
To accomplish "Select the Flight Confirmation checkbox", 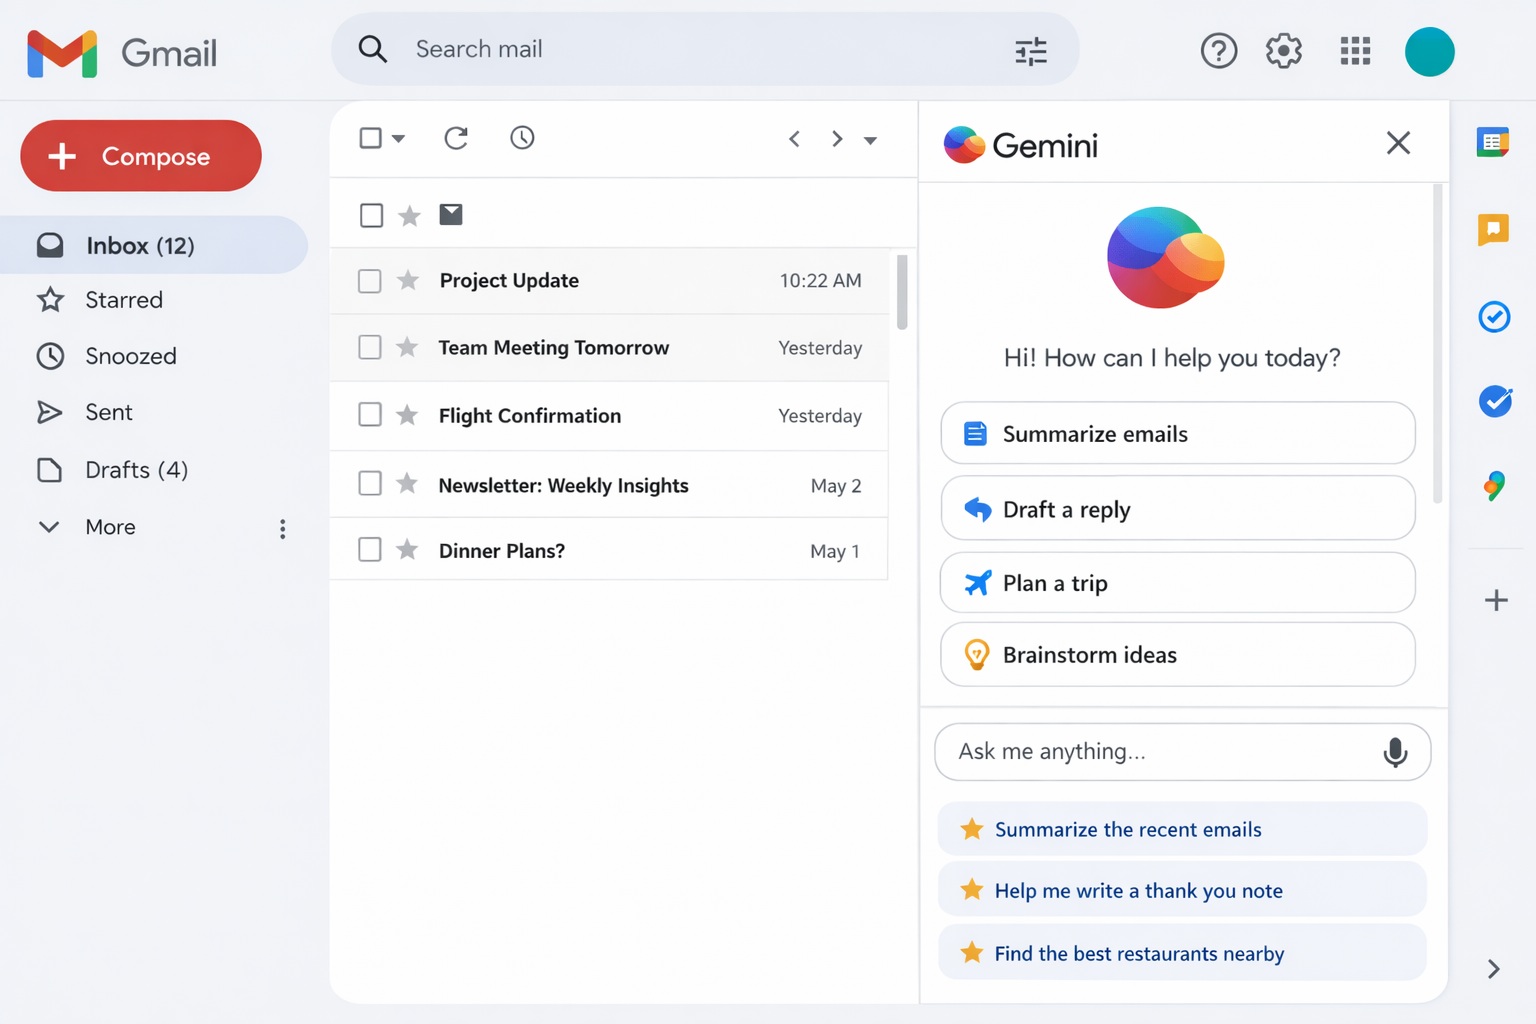I will click(370, 414).
